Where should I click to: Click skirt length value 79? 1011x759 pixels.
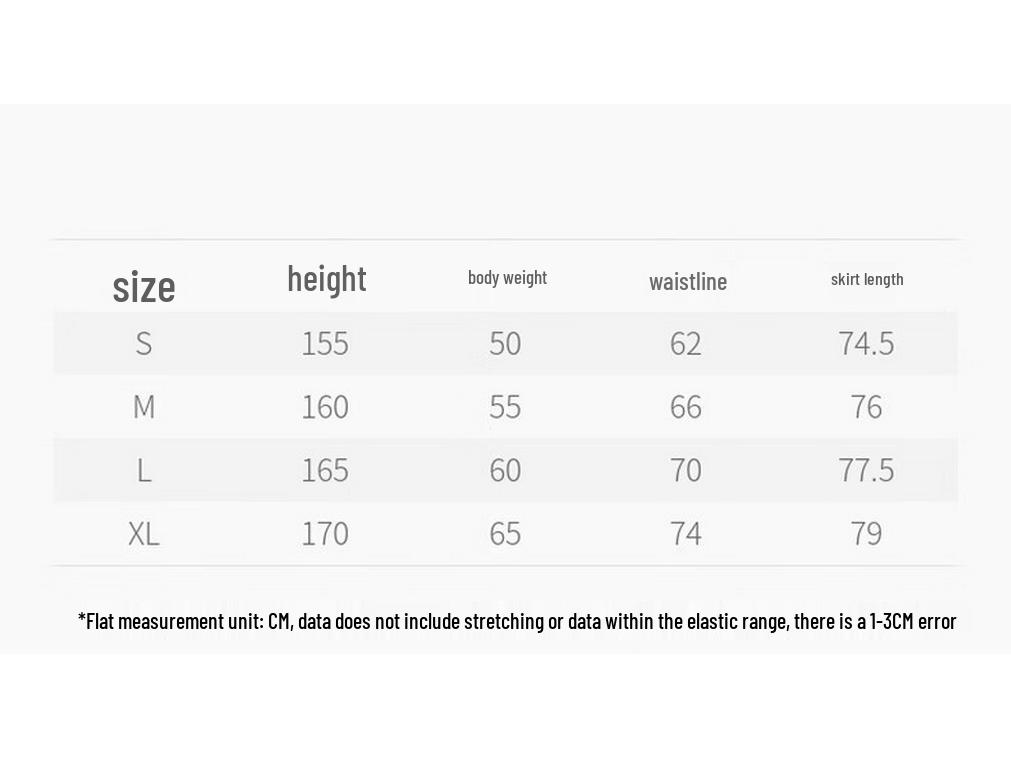[866, 533]
